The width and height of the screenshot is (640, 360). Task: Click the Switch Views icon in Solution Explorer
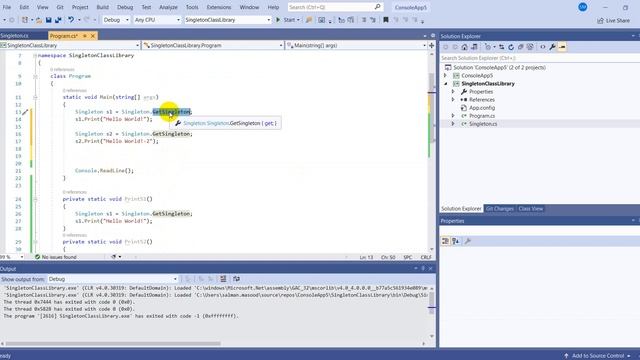coord(474,47)
